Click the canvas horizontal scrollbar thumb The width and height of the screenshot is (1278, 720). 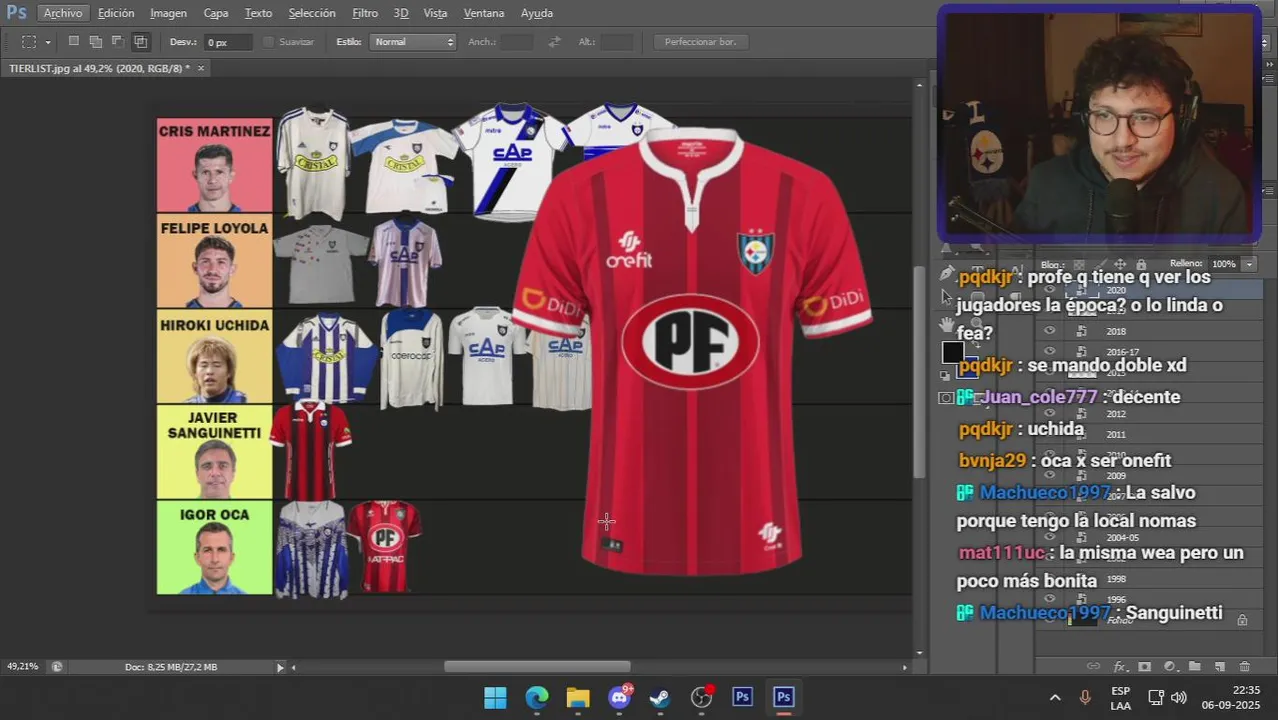(537, 667)
